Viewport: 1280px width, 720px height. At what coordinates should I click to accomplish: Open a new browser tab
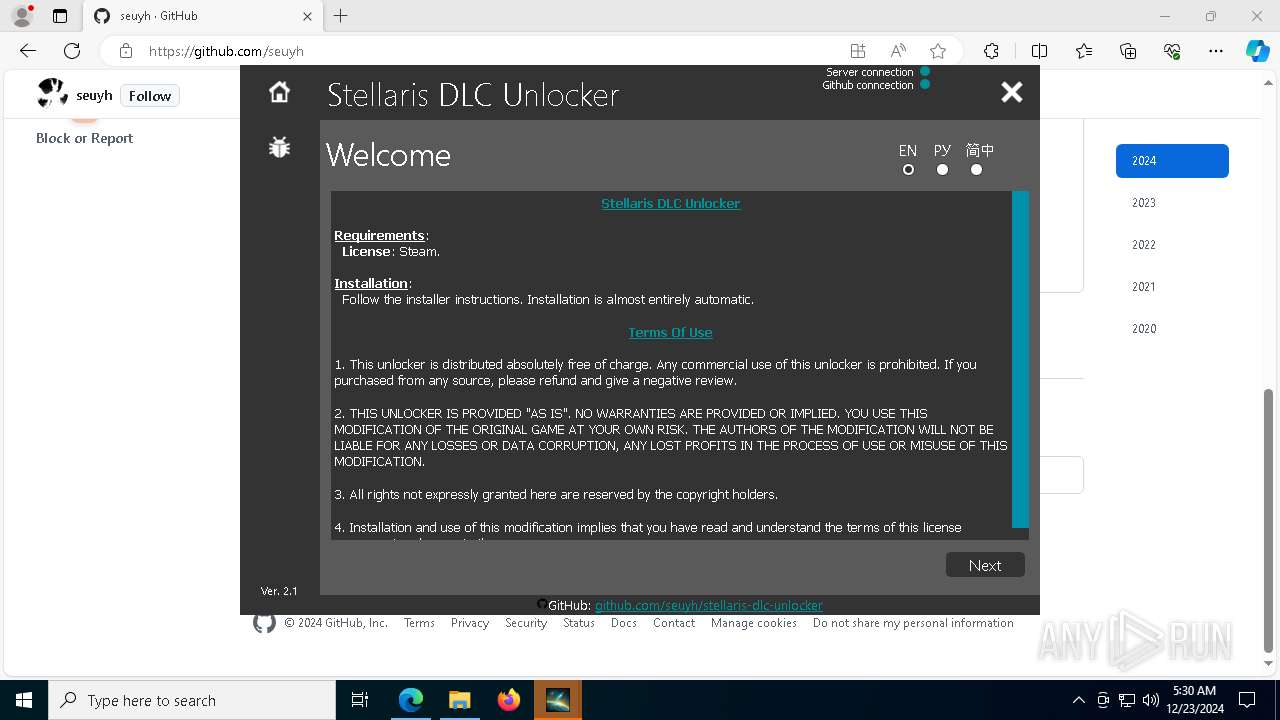click(x=340, y=16)
